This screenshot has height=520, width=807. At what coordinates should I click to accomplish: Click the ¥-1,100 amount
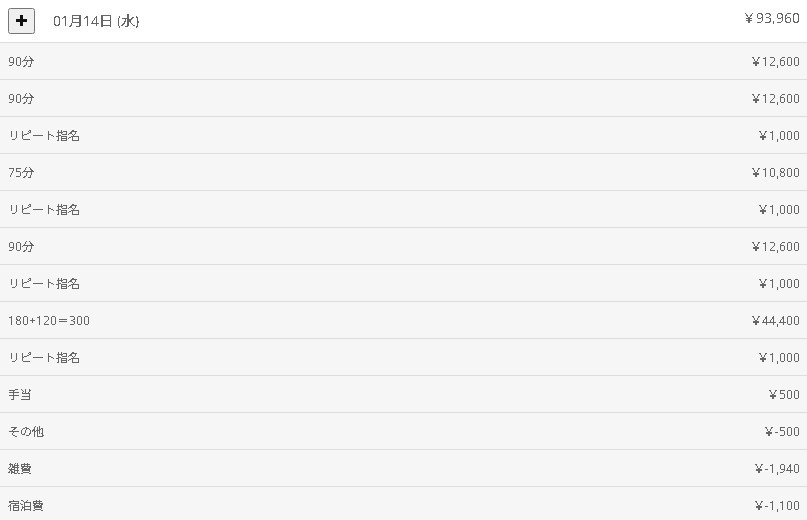(776, 506)
